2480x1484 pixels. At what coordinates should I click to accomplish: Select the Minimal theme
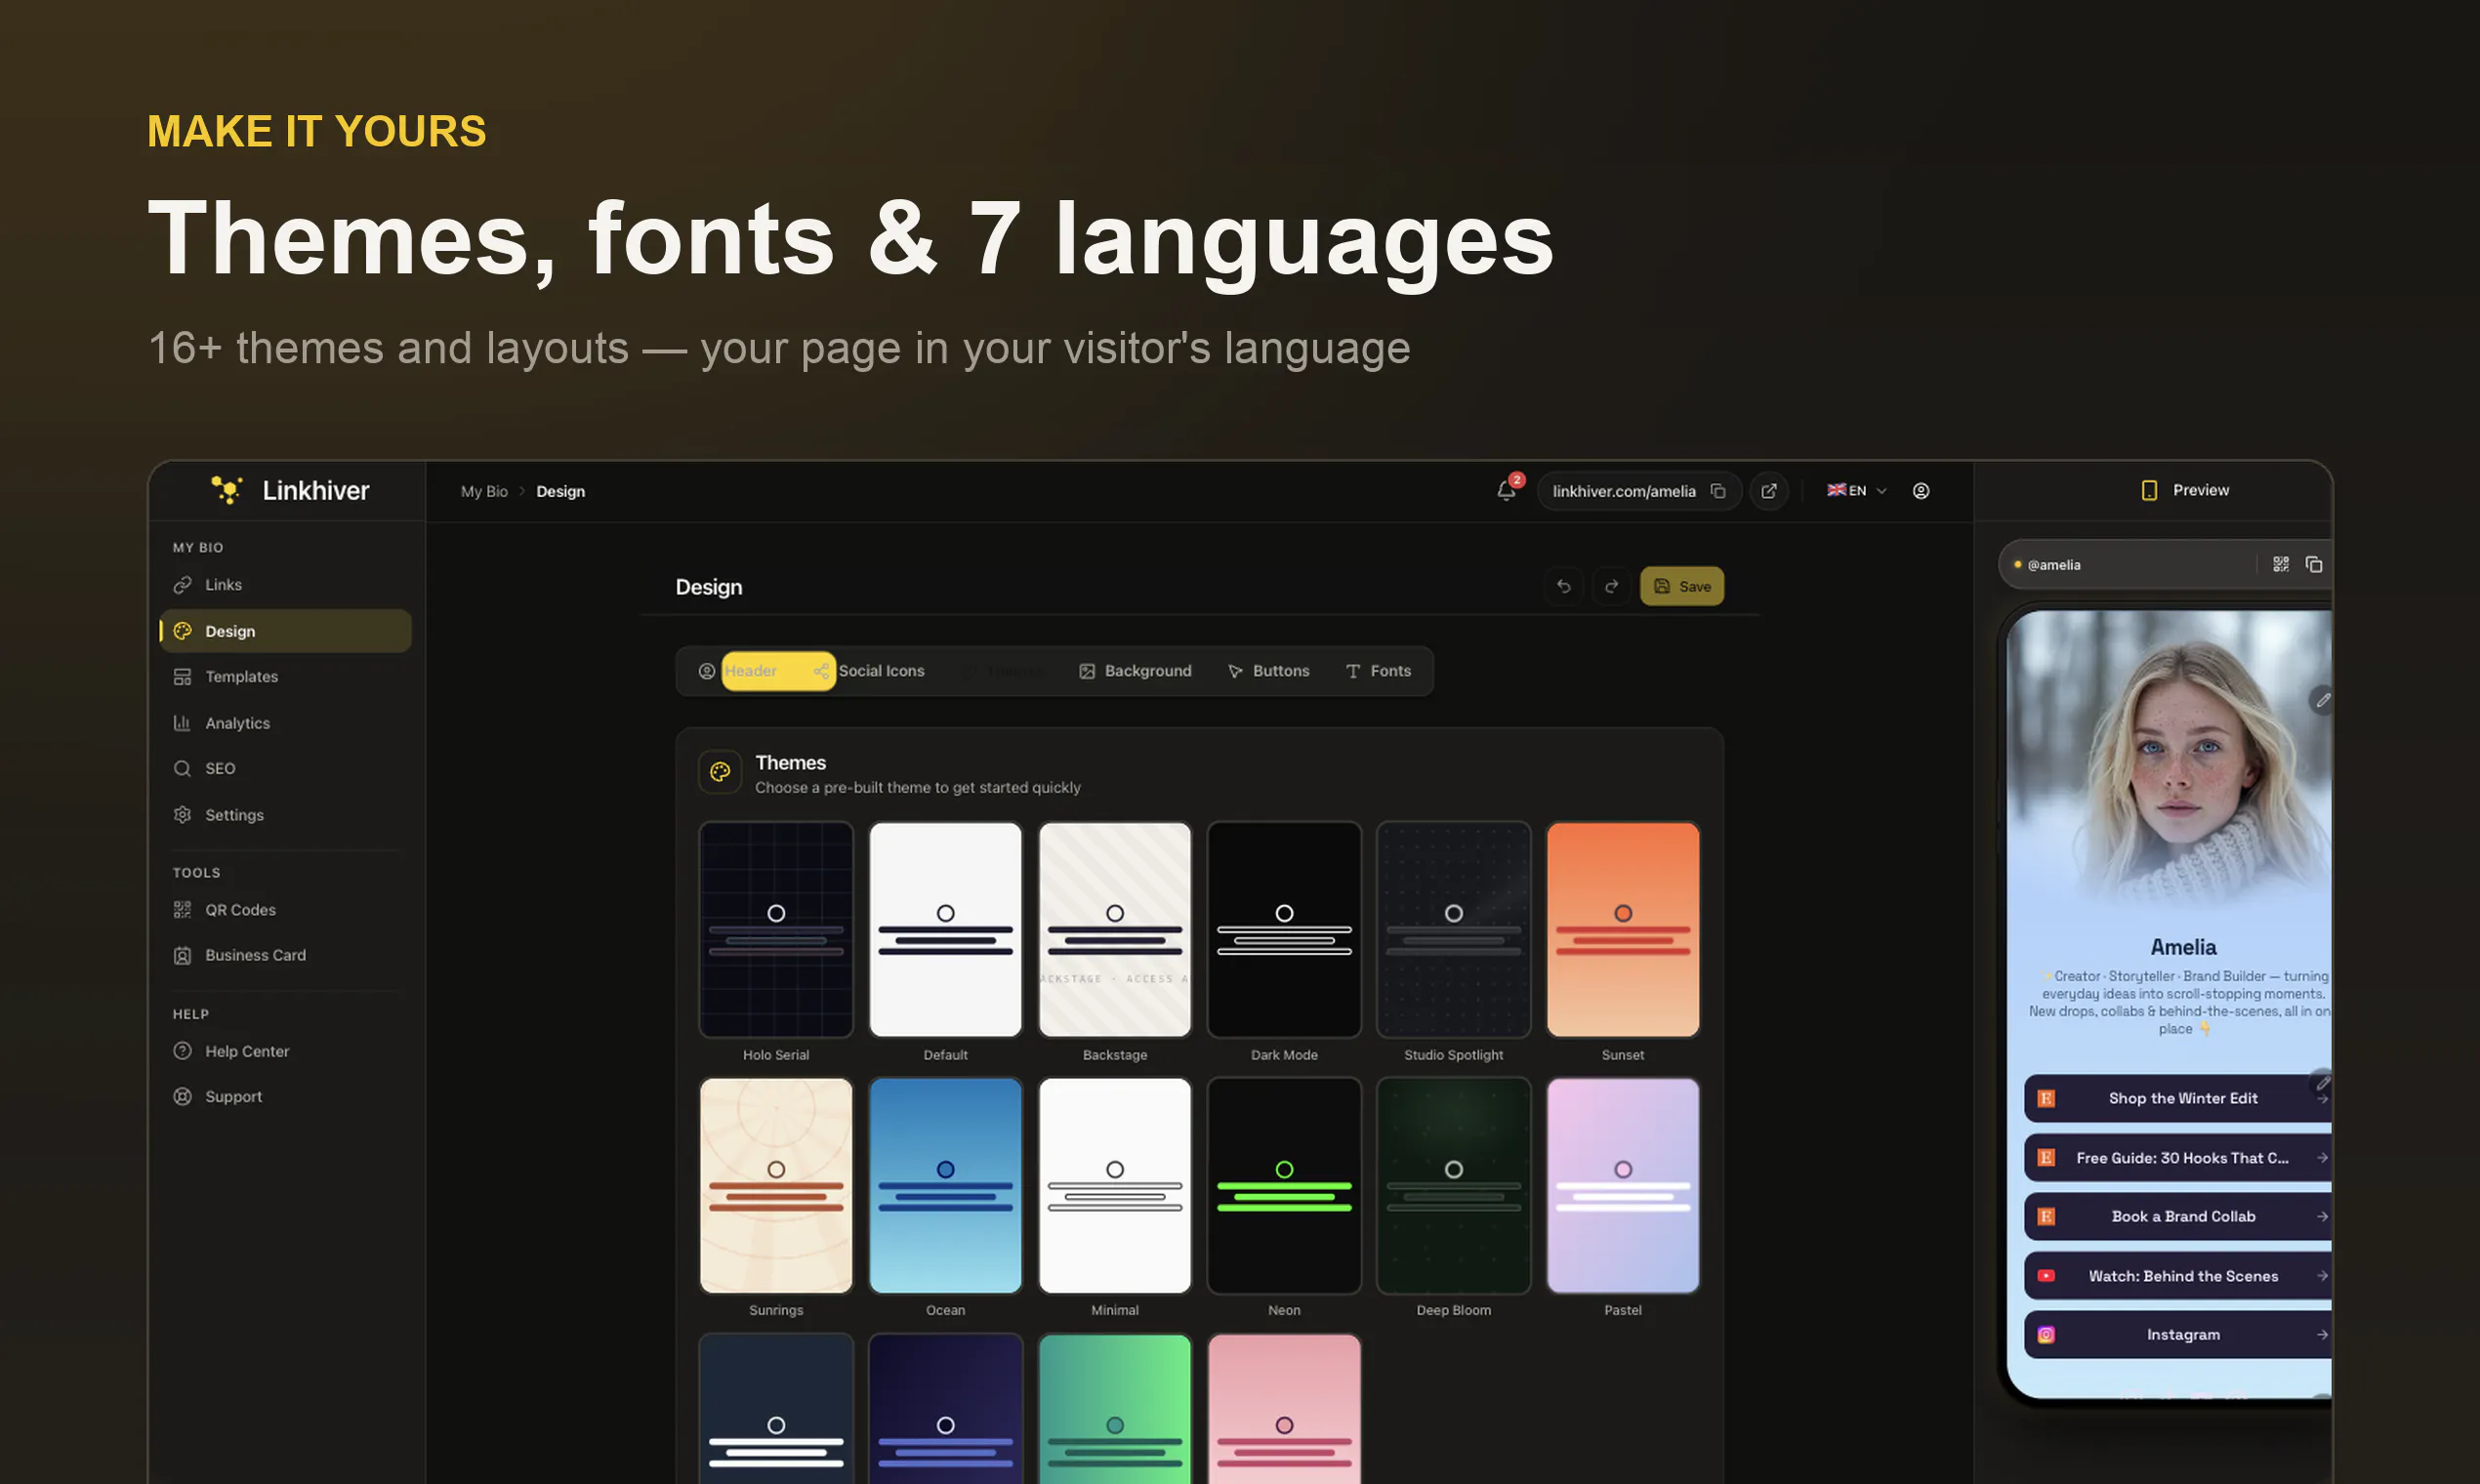[x=1115, y=1186]
